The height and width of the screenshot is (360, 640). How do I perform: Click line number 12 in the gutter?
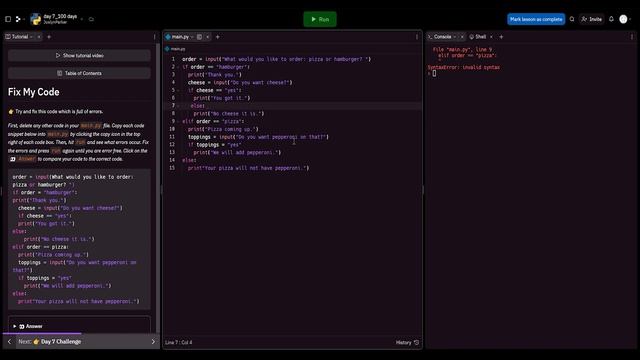click(172, 144)
